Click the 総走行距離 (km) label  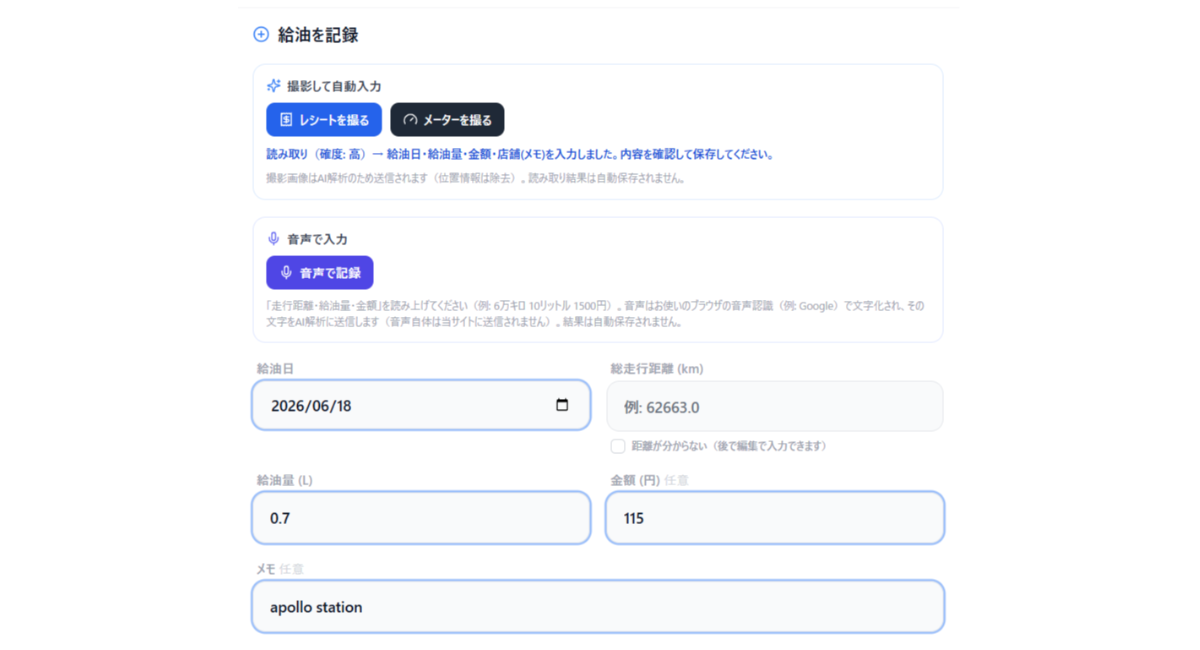(x=657, y=369)
